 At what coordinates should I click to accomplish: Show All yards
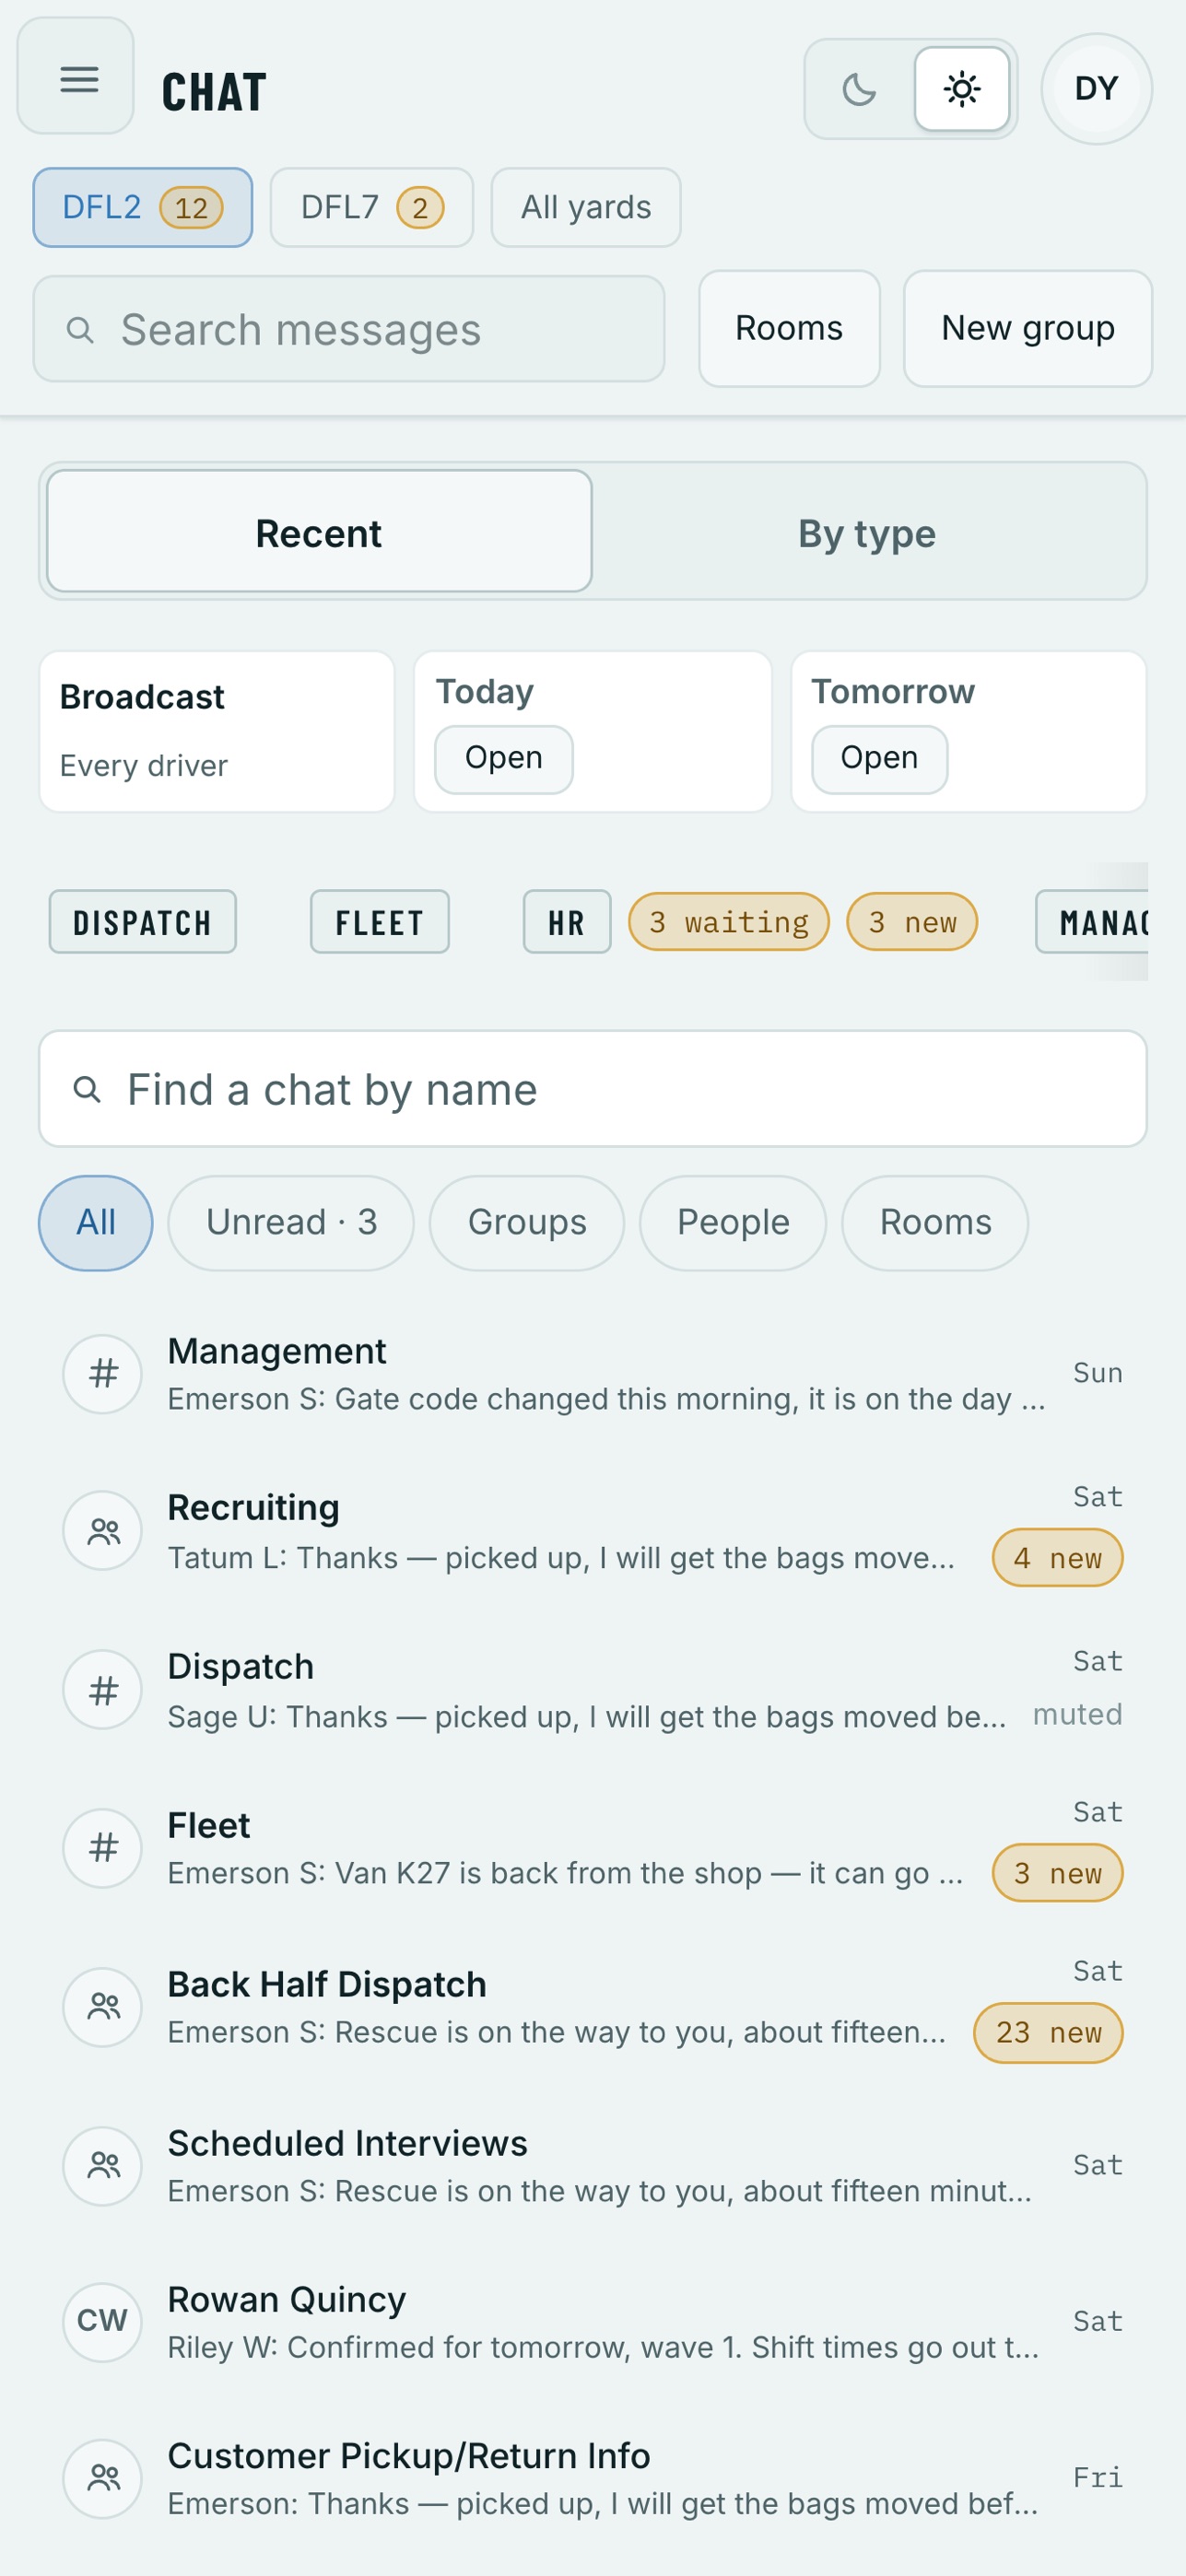(586, 207)
